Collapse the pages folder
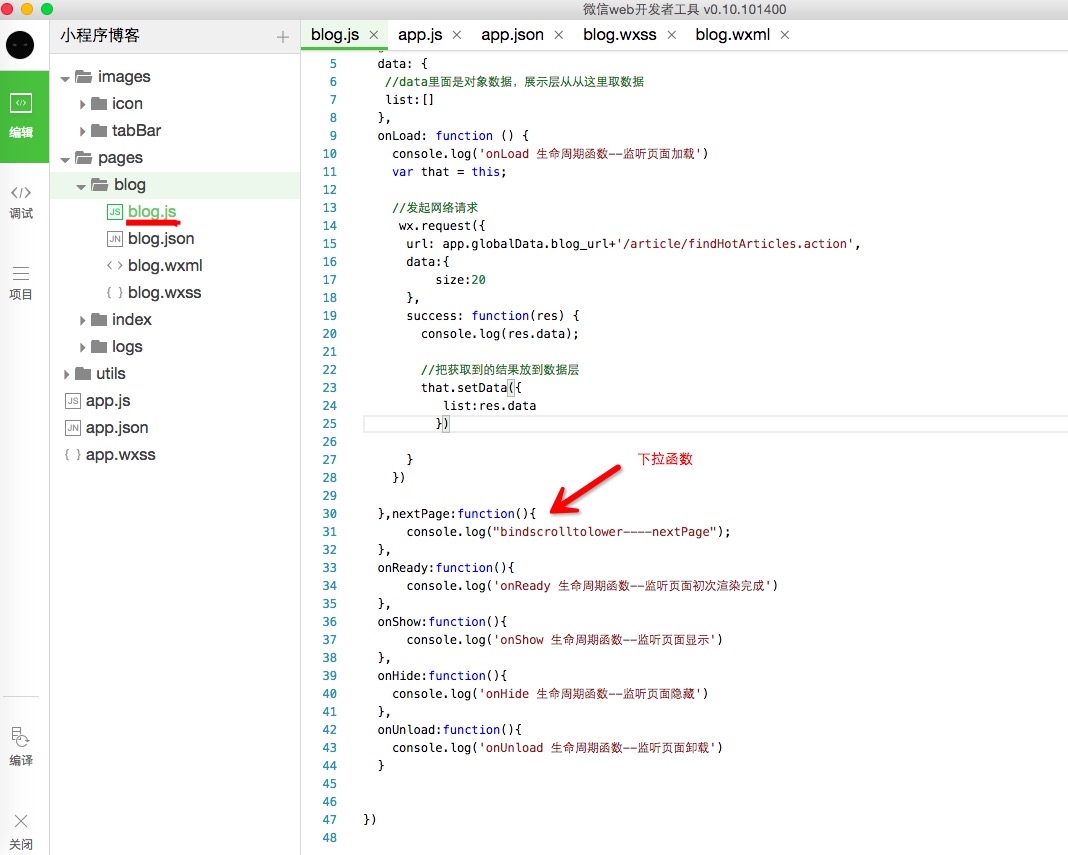1068x855 pixels. [67, 158]
